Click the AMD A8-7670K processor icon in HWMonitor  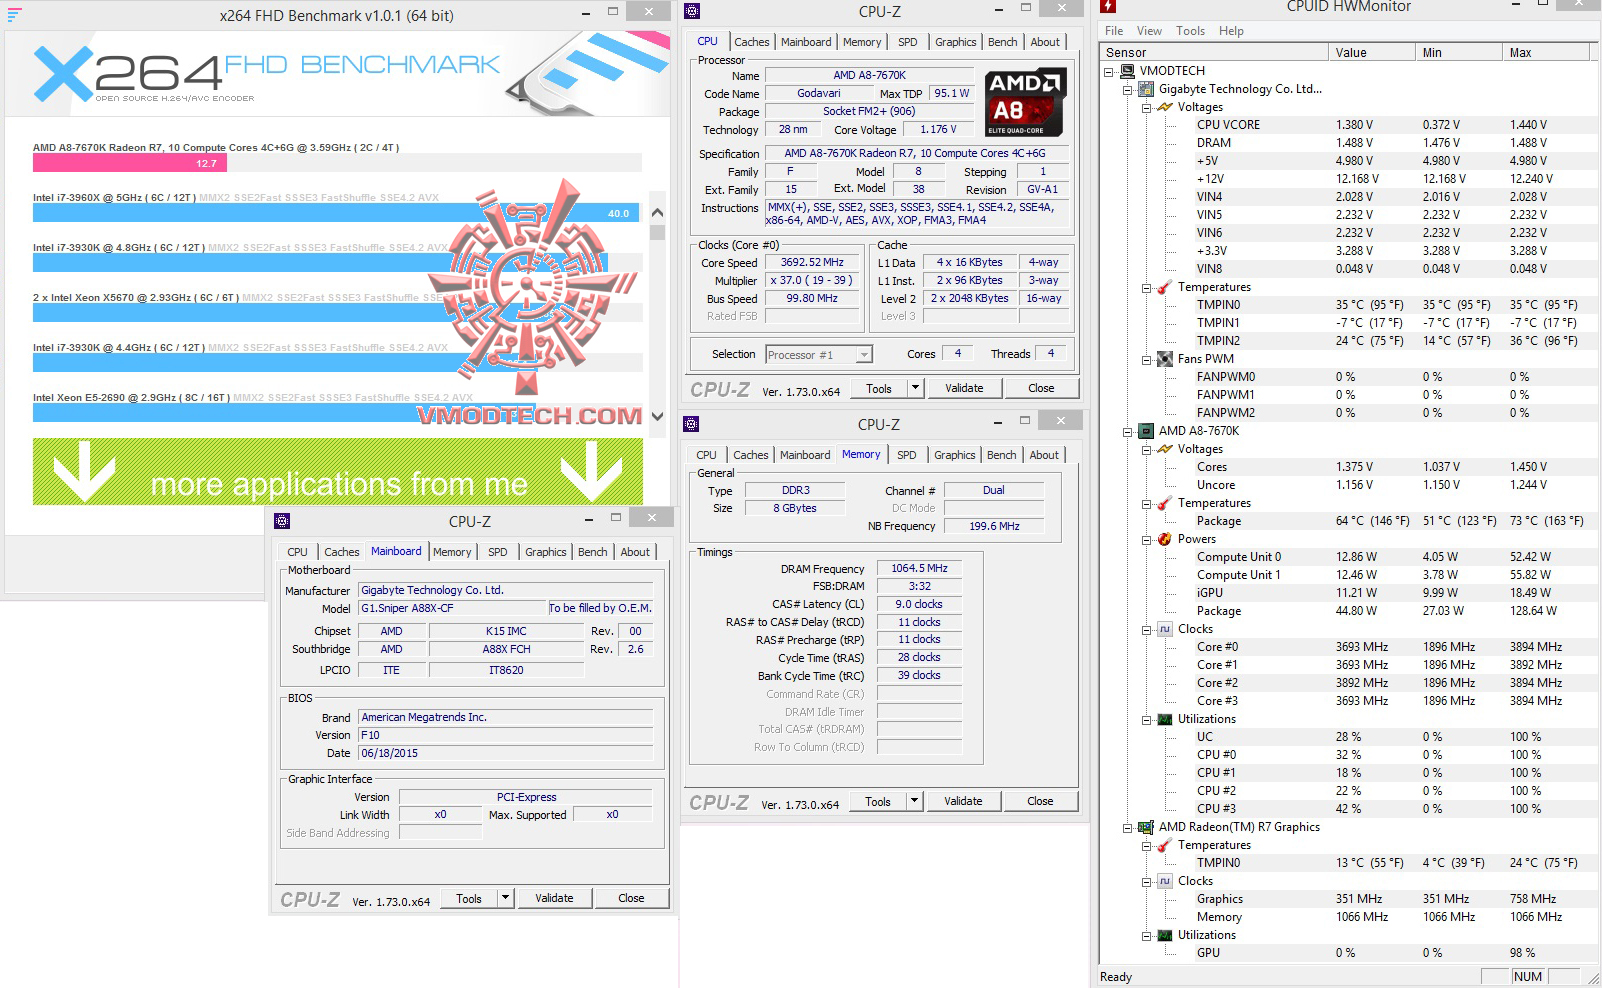[1147, 431]
